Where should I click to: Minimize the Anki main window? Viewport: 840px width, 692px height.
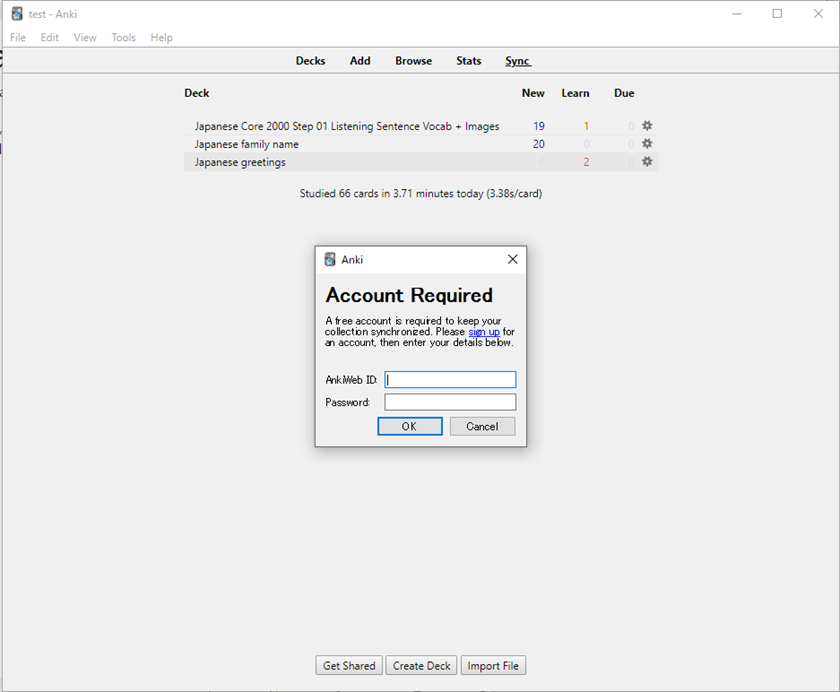tap(737, 14)
